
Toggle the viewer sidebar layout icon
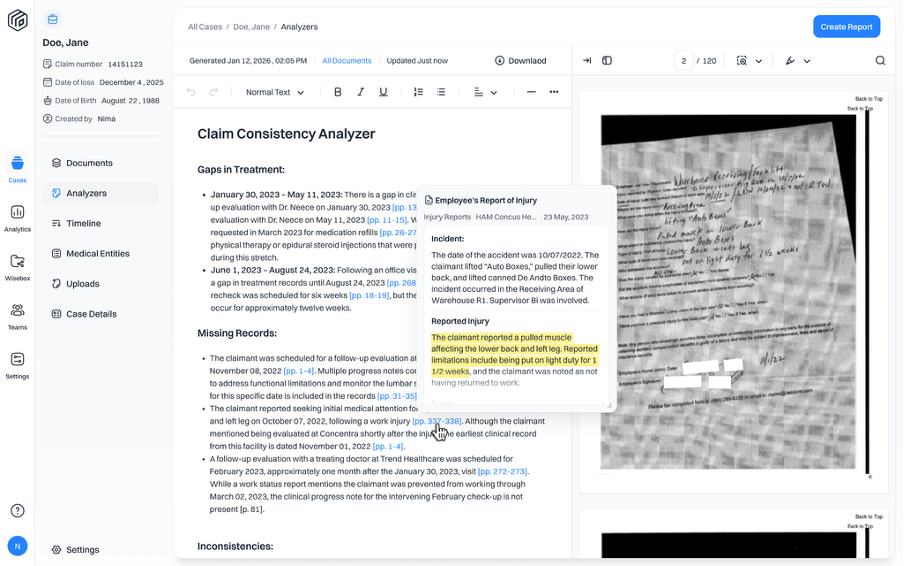pos(607,61)
